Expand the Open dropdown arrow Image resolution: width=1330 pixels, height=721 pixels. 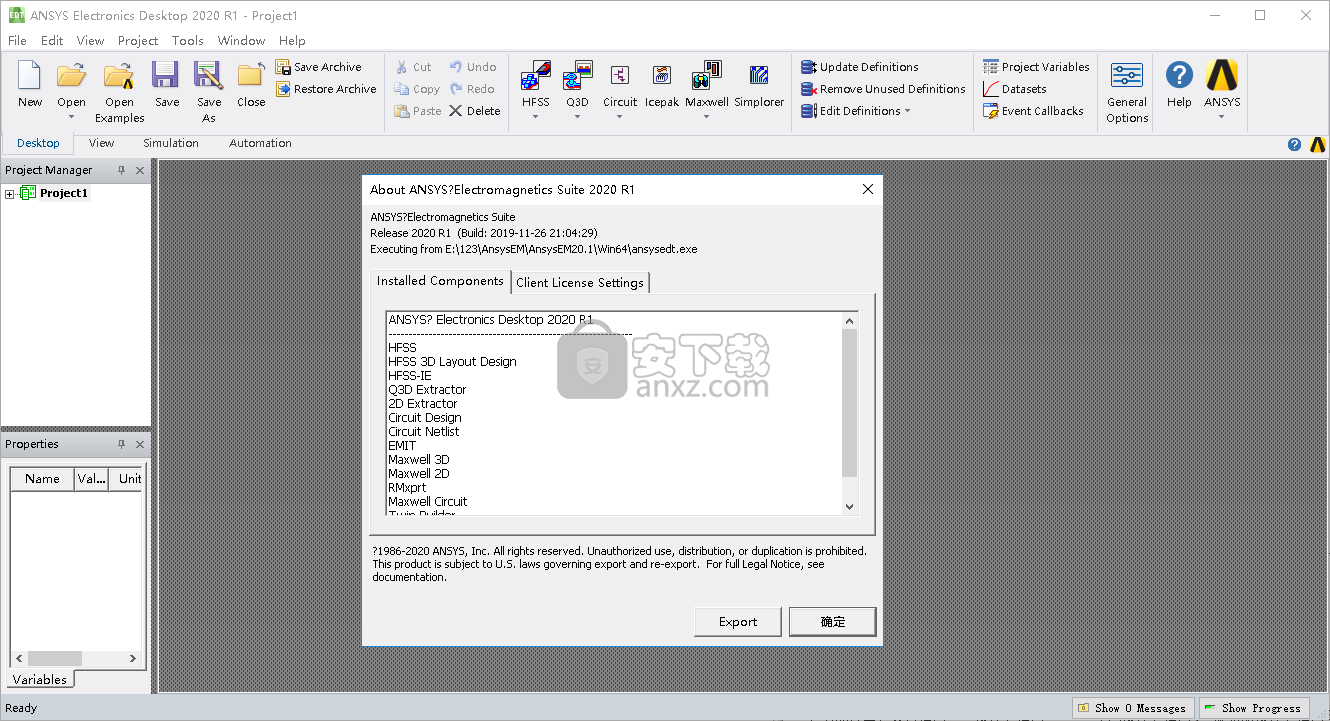click(71, 117)
